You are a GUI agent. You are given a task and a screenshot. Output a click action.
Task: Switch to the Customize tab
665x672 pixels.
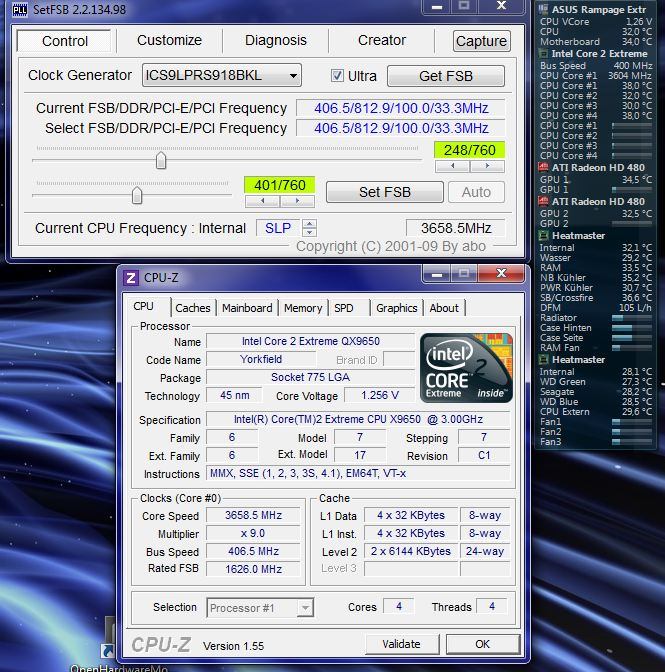tap(169, 40)
